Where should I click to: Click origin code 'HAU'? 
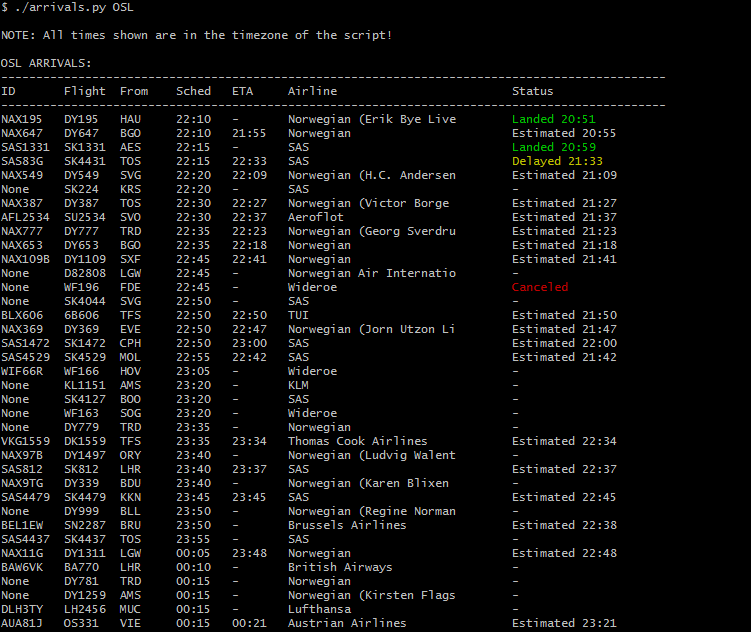point(130,119)
